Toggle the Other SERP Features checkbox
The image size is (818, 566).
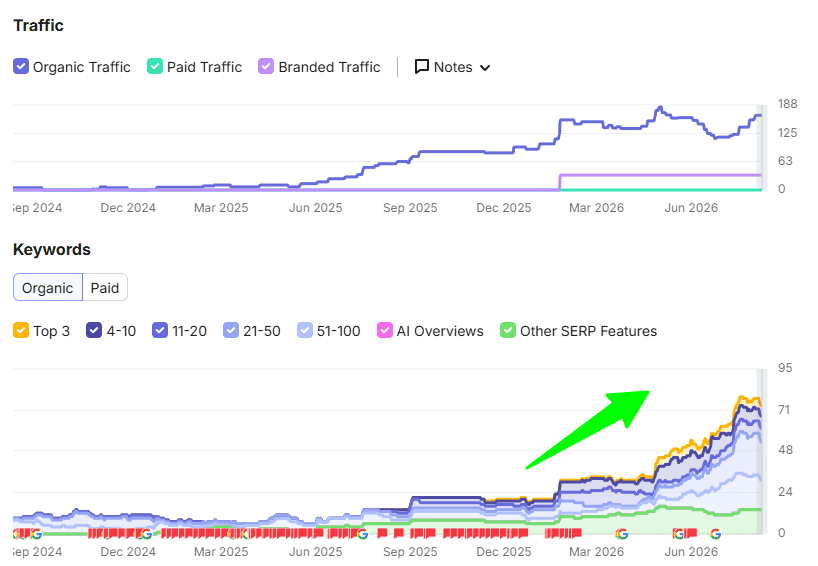pos(508,331)
